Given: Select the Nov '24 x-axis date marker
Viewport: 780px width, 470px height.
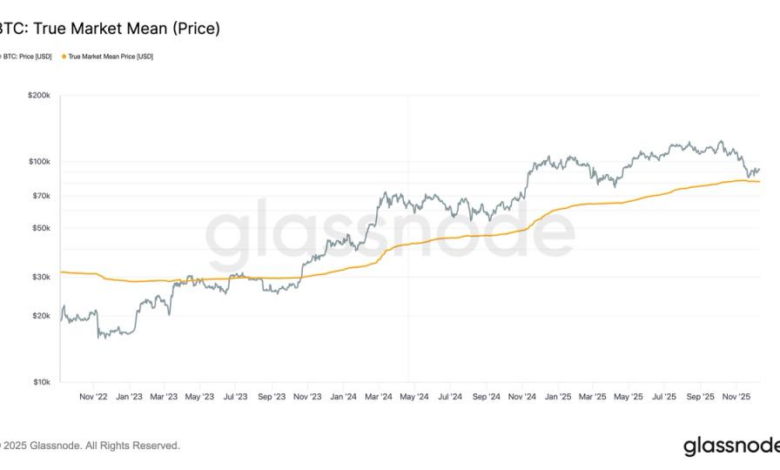Looking at the screenshot, I should 521,396.
